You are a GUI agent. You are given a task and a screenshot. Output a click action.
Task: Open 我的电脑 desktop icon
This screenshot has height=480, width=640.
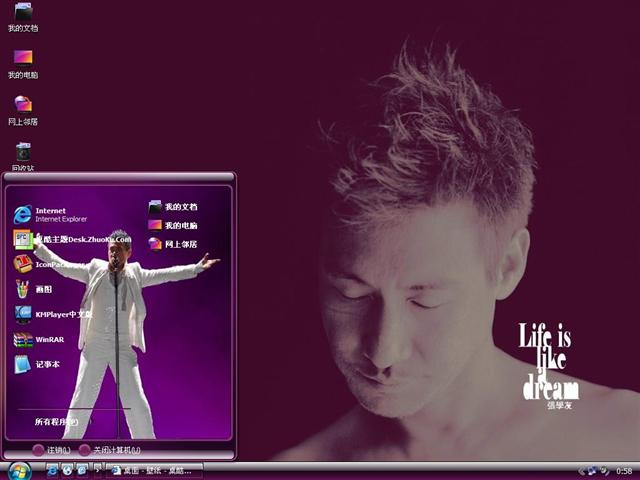click(x=23, y=64)
